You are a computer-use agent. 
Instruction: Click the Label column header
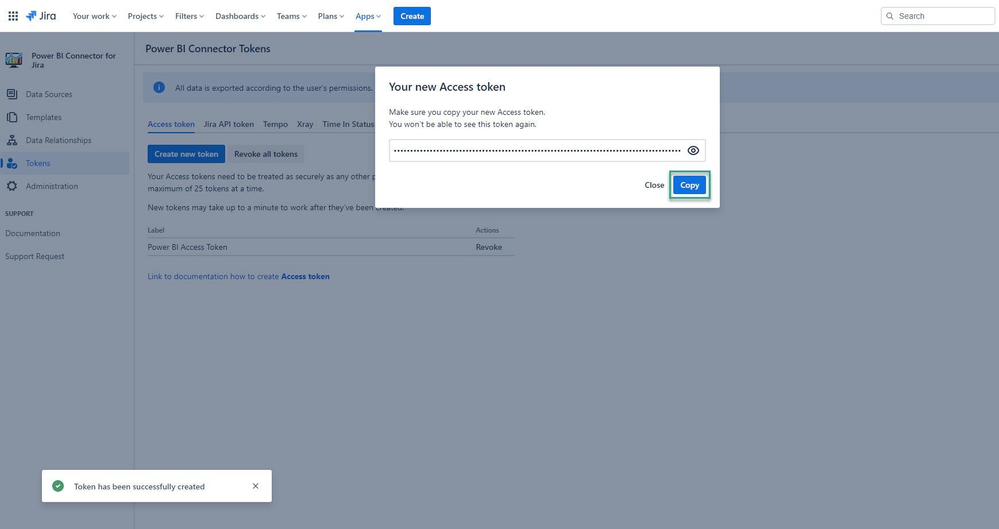coord(155,230)
